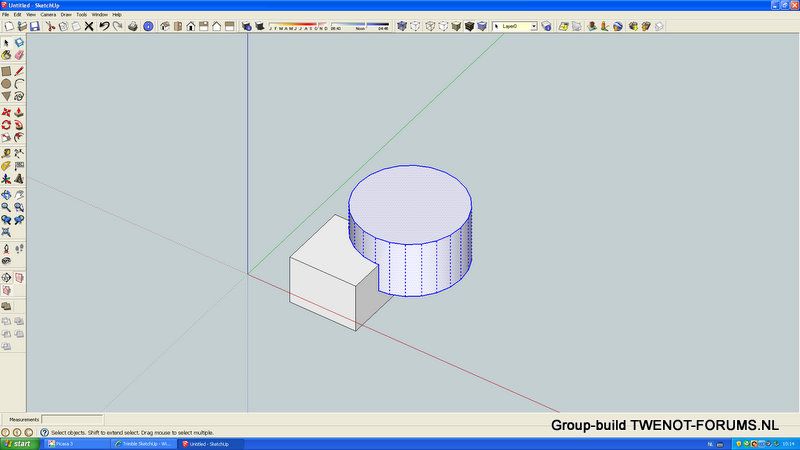Click the Measurements input box
This screenshot has width=800, height=450.
[x=72, y=419]
